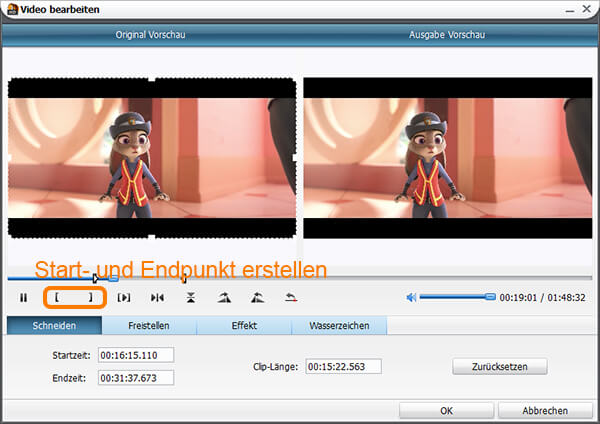Click the 00:19:01 / 01:48:32 time display
Screen dimensions: 600x424
(542, 297)
